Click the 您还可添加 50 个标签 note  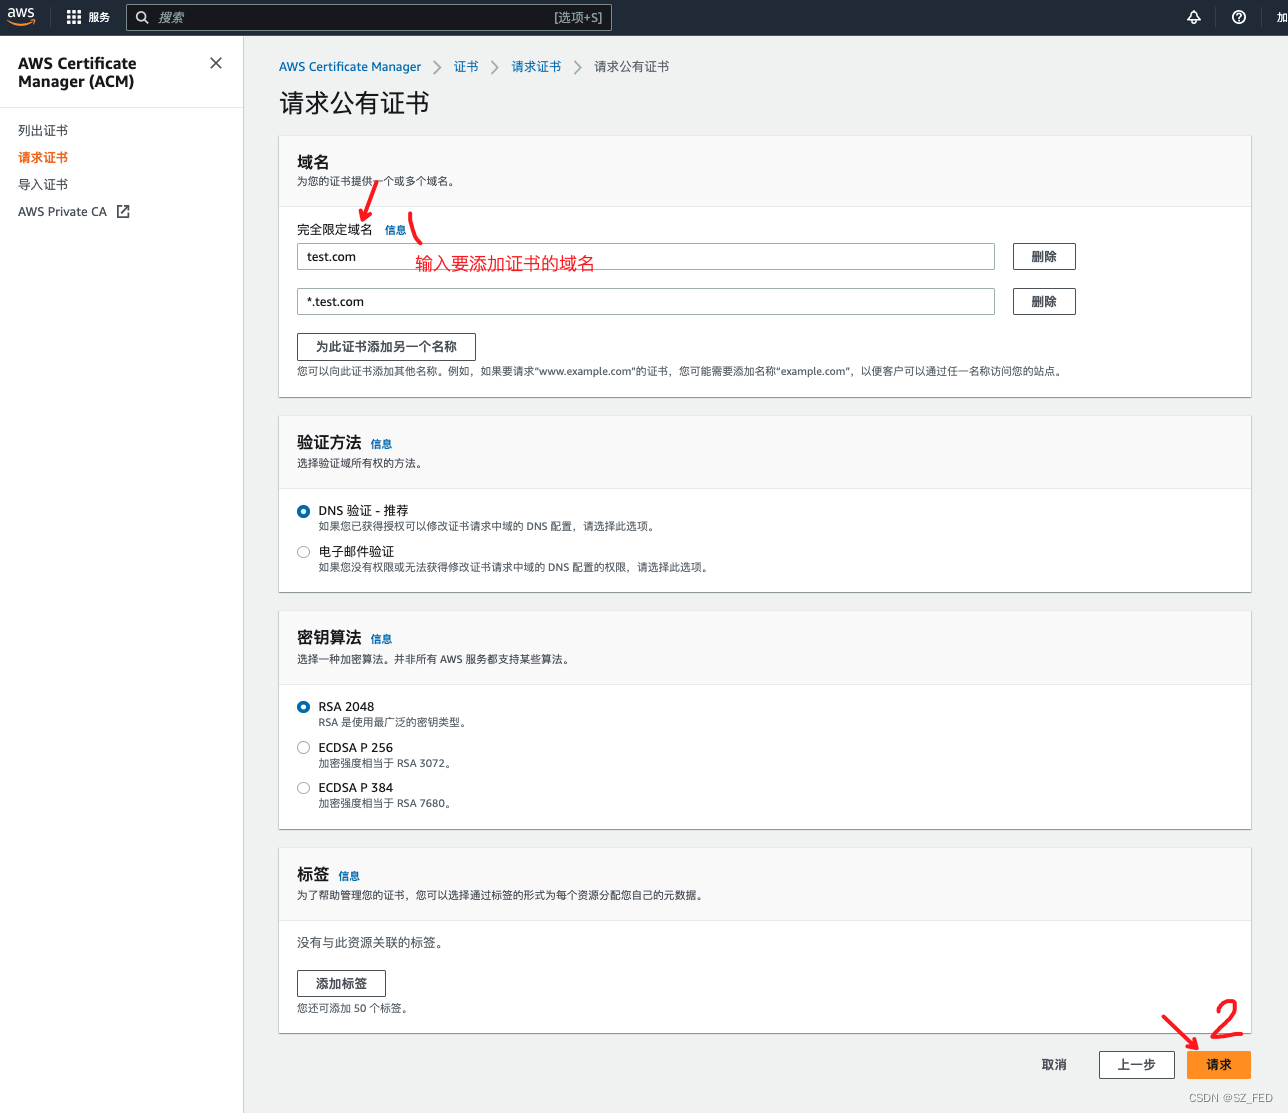click(x=354, y=1009)
